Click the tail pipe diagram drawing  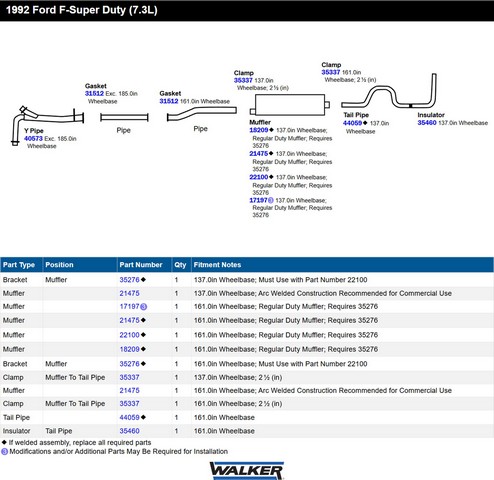click(389, 91)
